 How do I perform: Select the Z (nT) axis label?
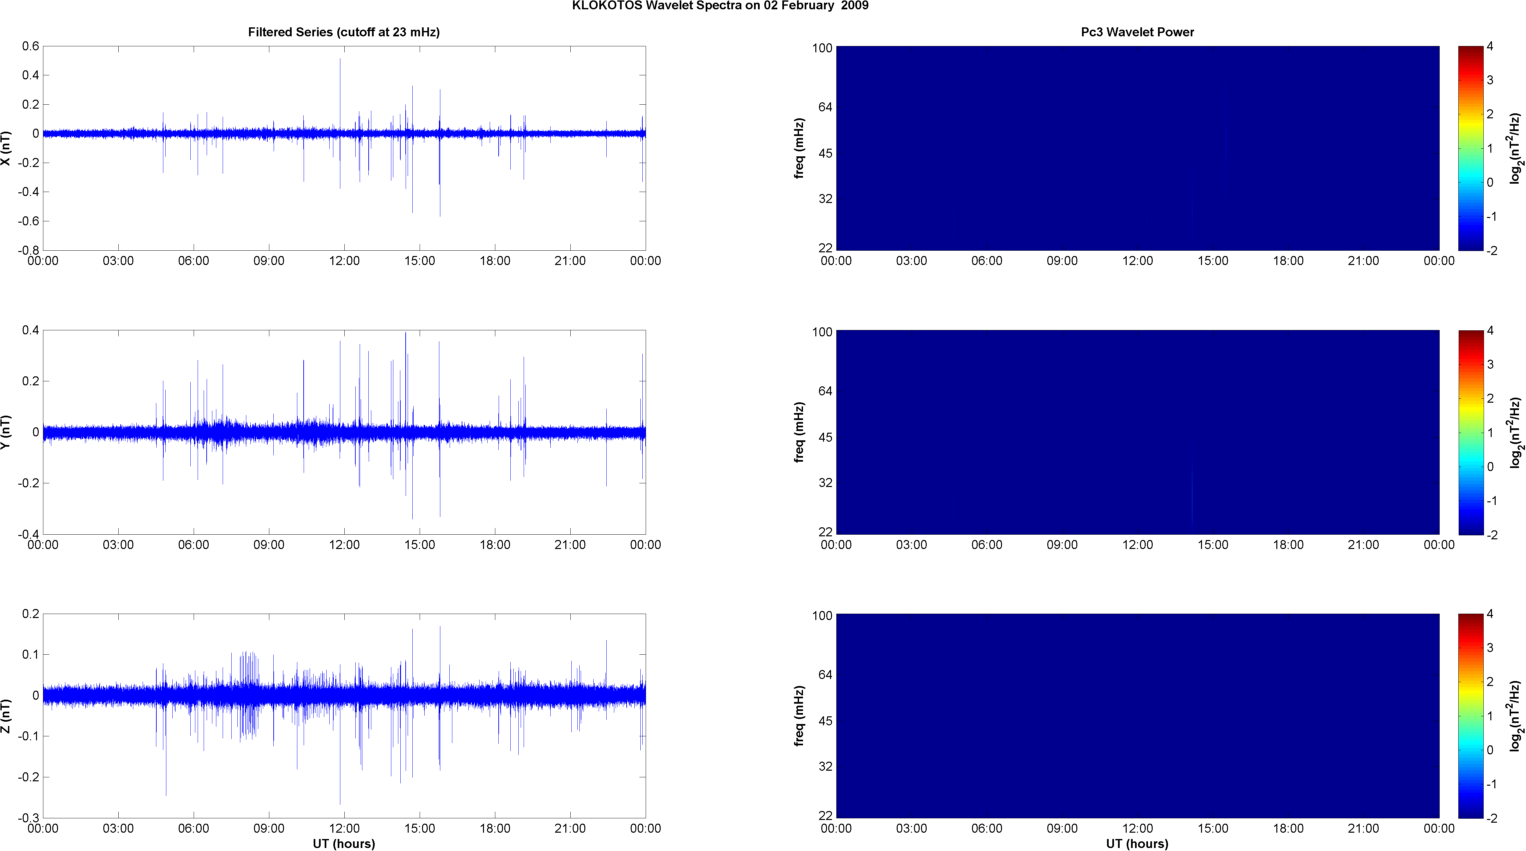pos(7,716)
